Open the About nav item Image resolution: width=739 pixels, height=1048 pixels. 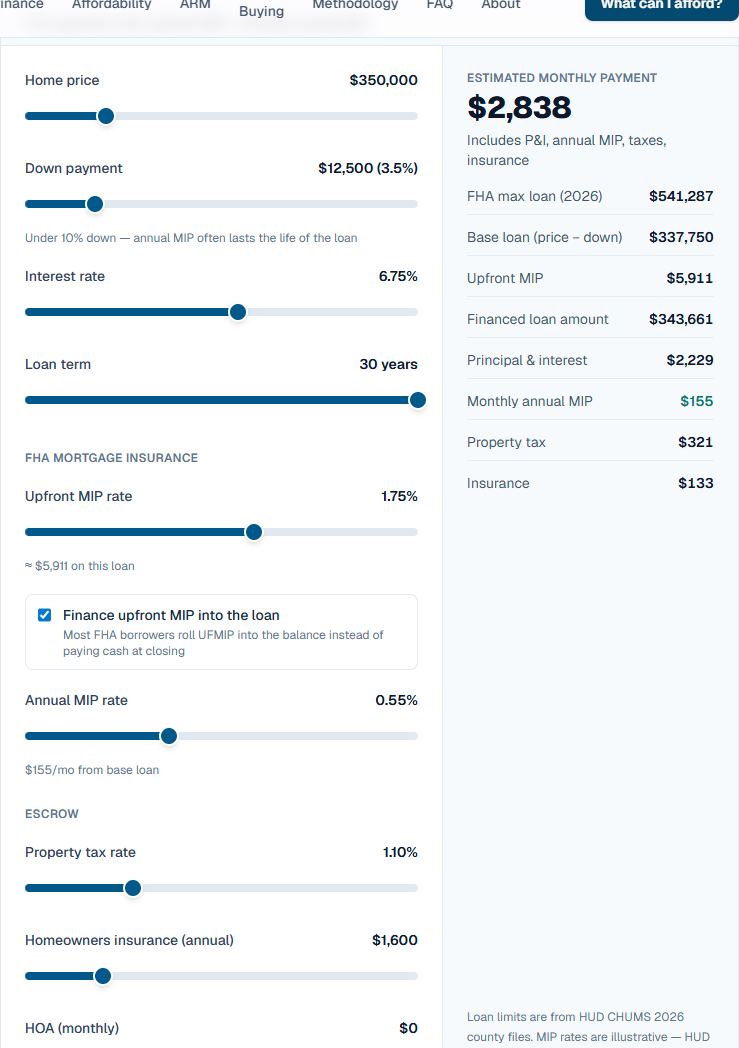pyautogui.click(x=500, y=5)
